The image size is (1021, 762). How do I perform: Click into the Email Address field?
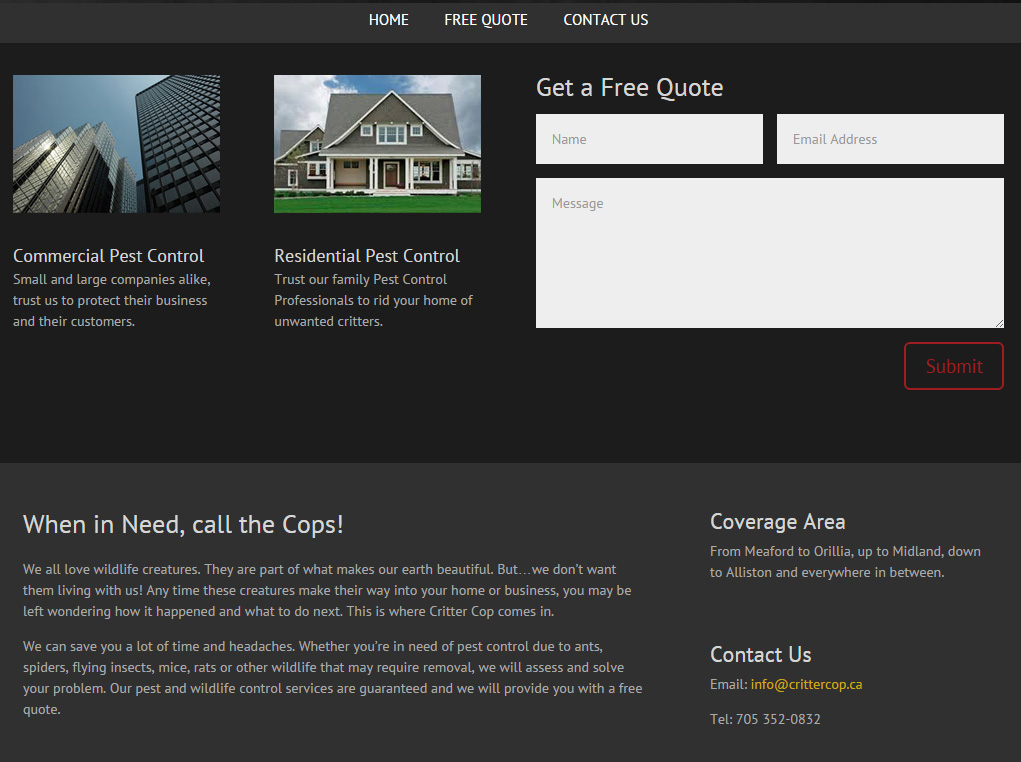pos(890,139)
